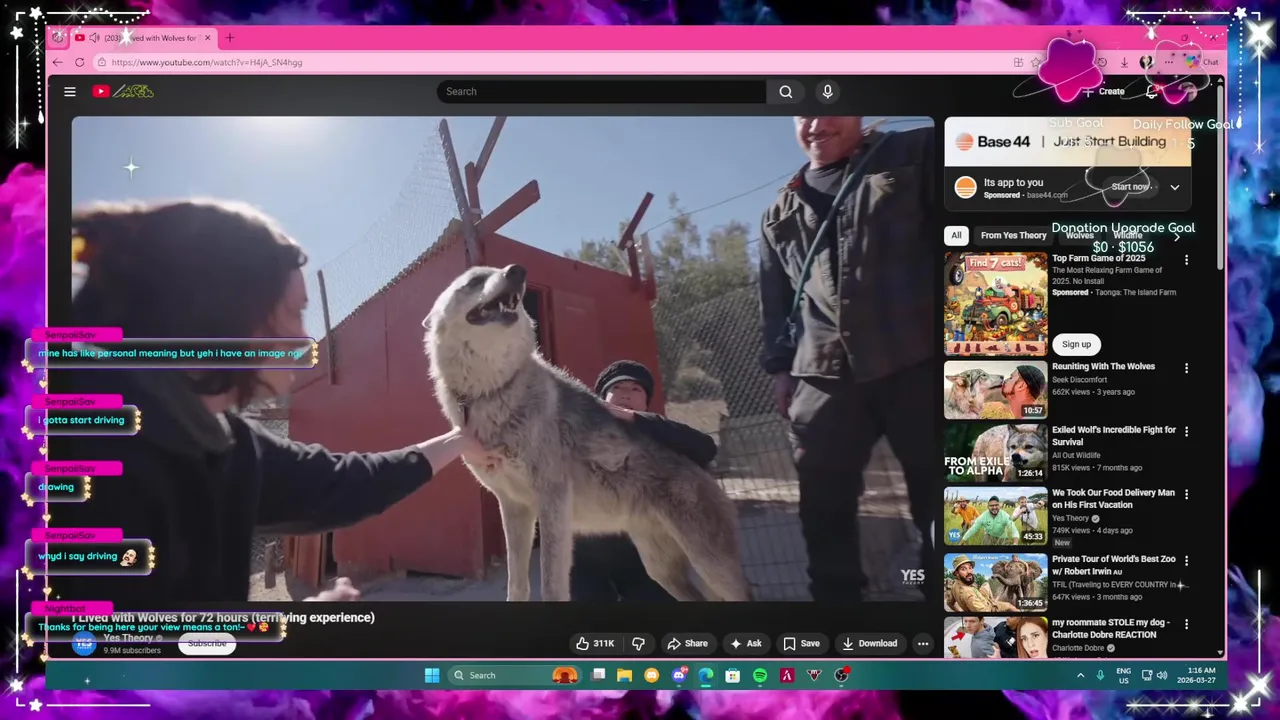
Task: Open the Create menu
Action: (1104, 91)
